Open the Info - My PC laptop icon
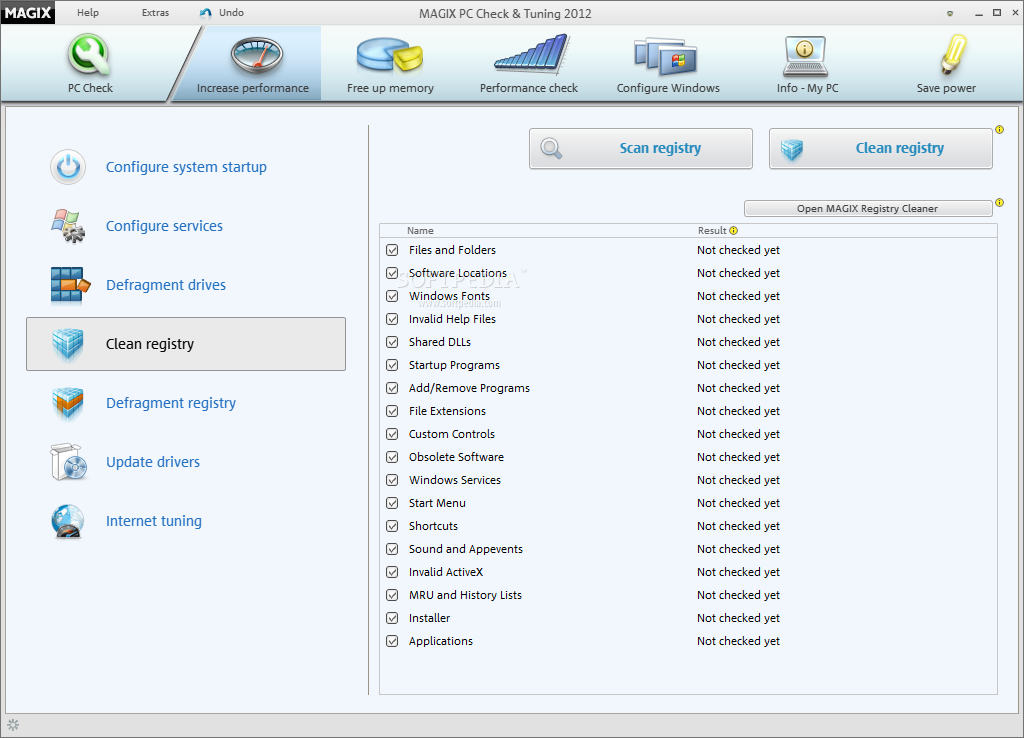 pos(805,56)
